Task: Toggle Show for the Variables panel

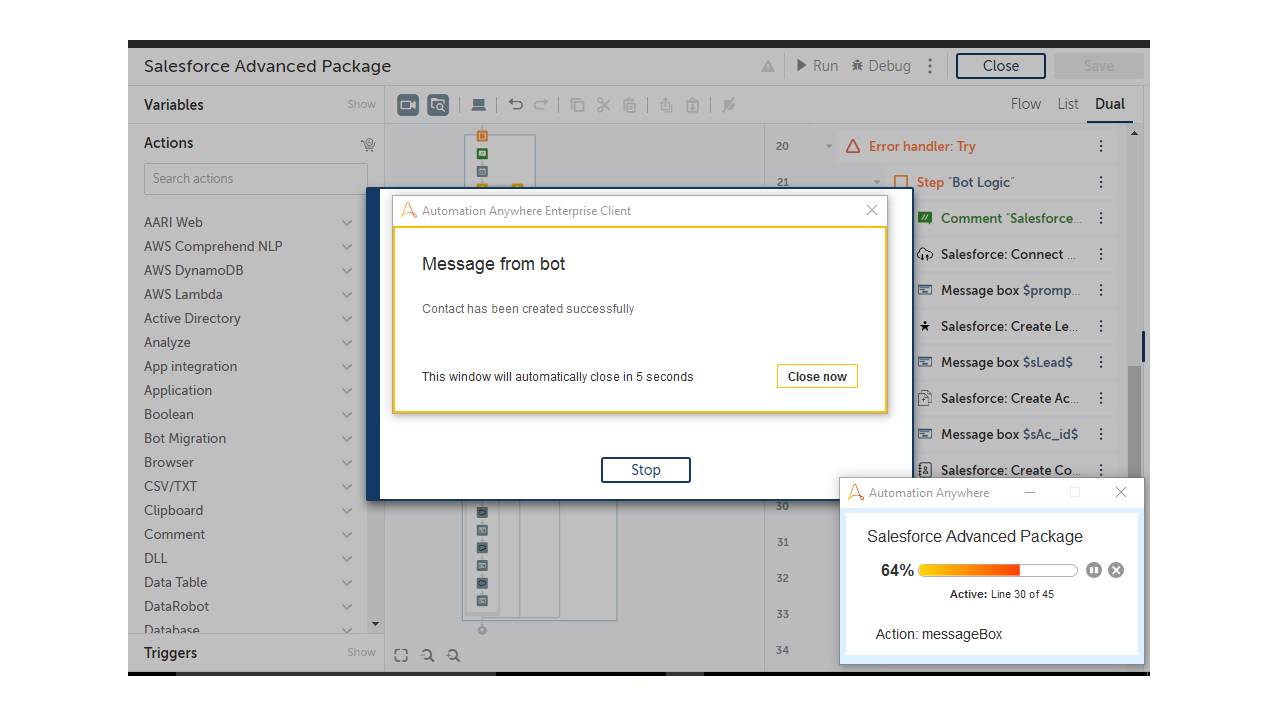Action: pyautogui.click(x=361, y=104)
